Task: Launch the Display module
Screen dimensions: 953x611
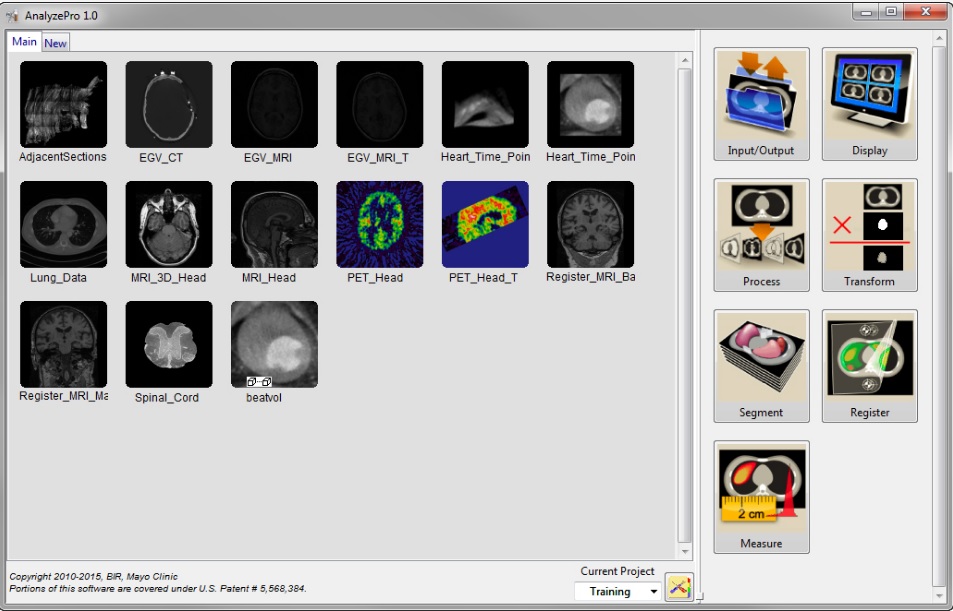Action: point(869,103)
